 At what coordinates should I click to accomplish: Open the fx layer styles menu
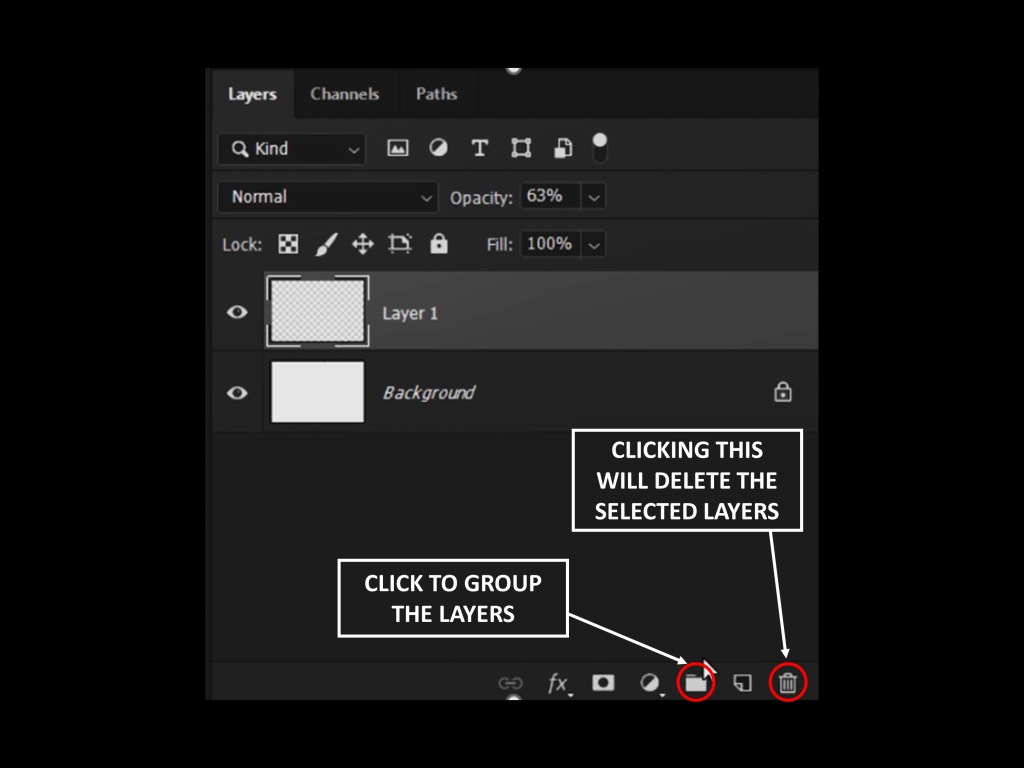558,684
